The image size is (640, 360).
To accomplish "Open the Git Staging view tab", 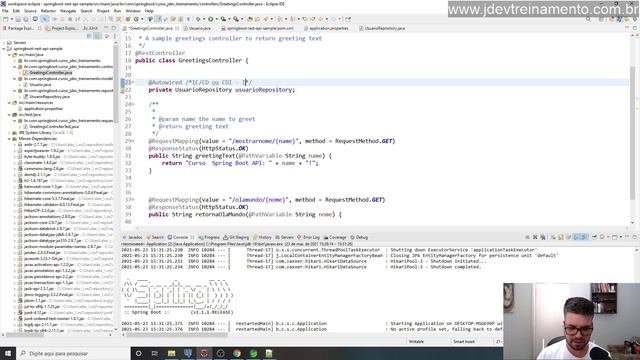I will point(236,237).
